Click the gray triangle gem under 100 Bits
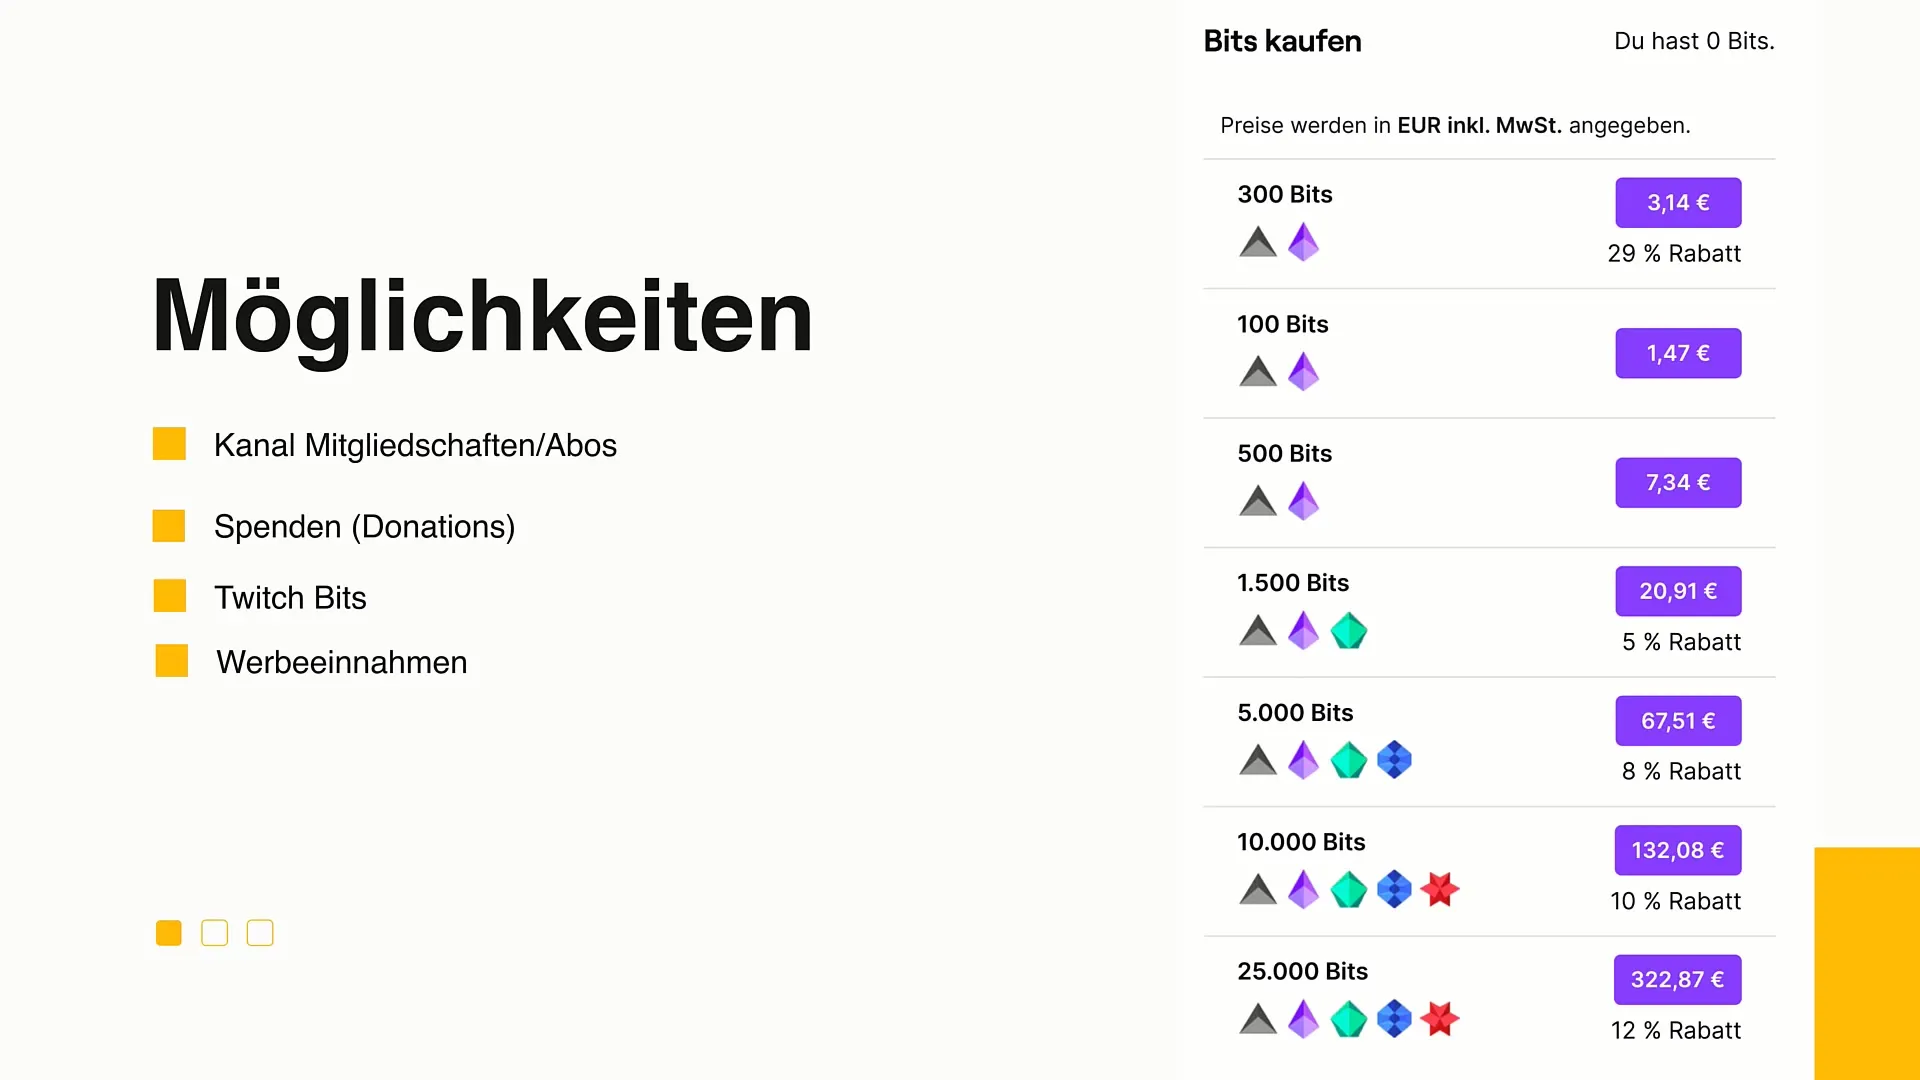This screenshot has height=1080, width=1920. coord(1258,372)
